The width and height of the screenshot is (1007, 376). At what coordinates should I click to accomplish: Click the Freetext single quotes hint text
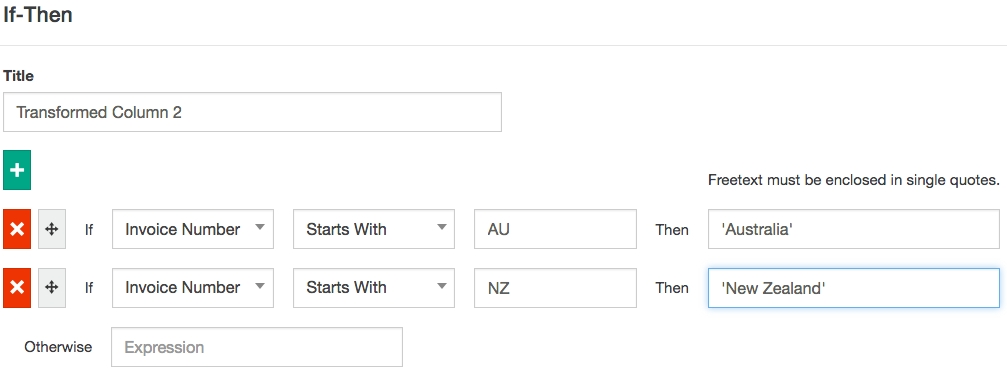pos(854,180)
